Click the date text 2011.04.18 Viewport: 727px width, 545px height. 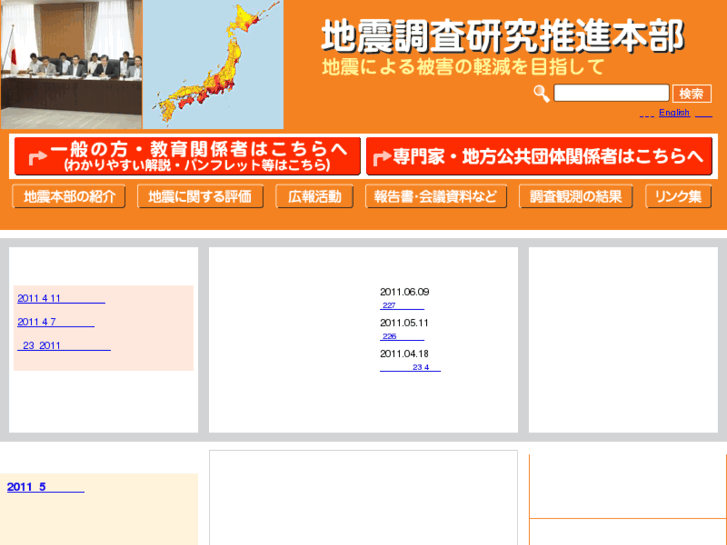click(x=404, y=354)
